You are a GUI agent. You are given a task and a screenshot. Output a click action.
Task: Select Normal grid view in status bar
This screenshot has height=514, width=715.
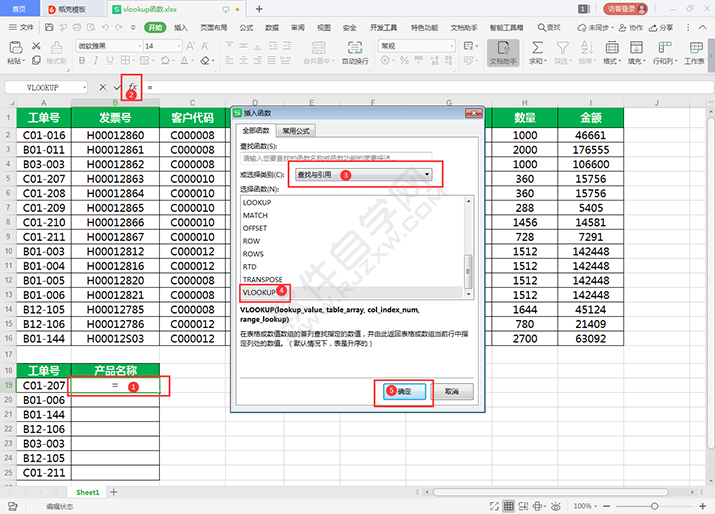[x=509, y=506]
